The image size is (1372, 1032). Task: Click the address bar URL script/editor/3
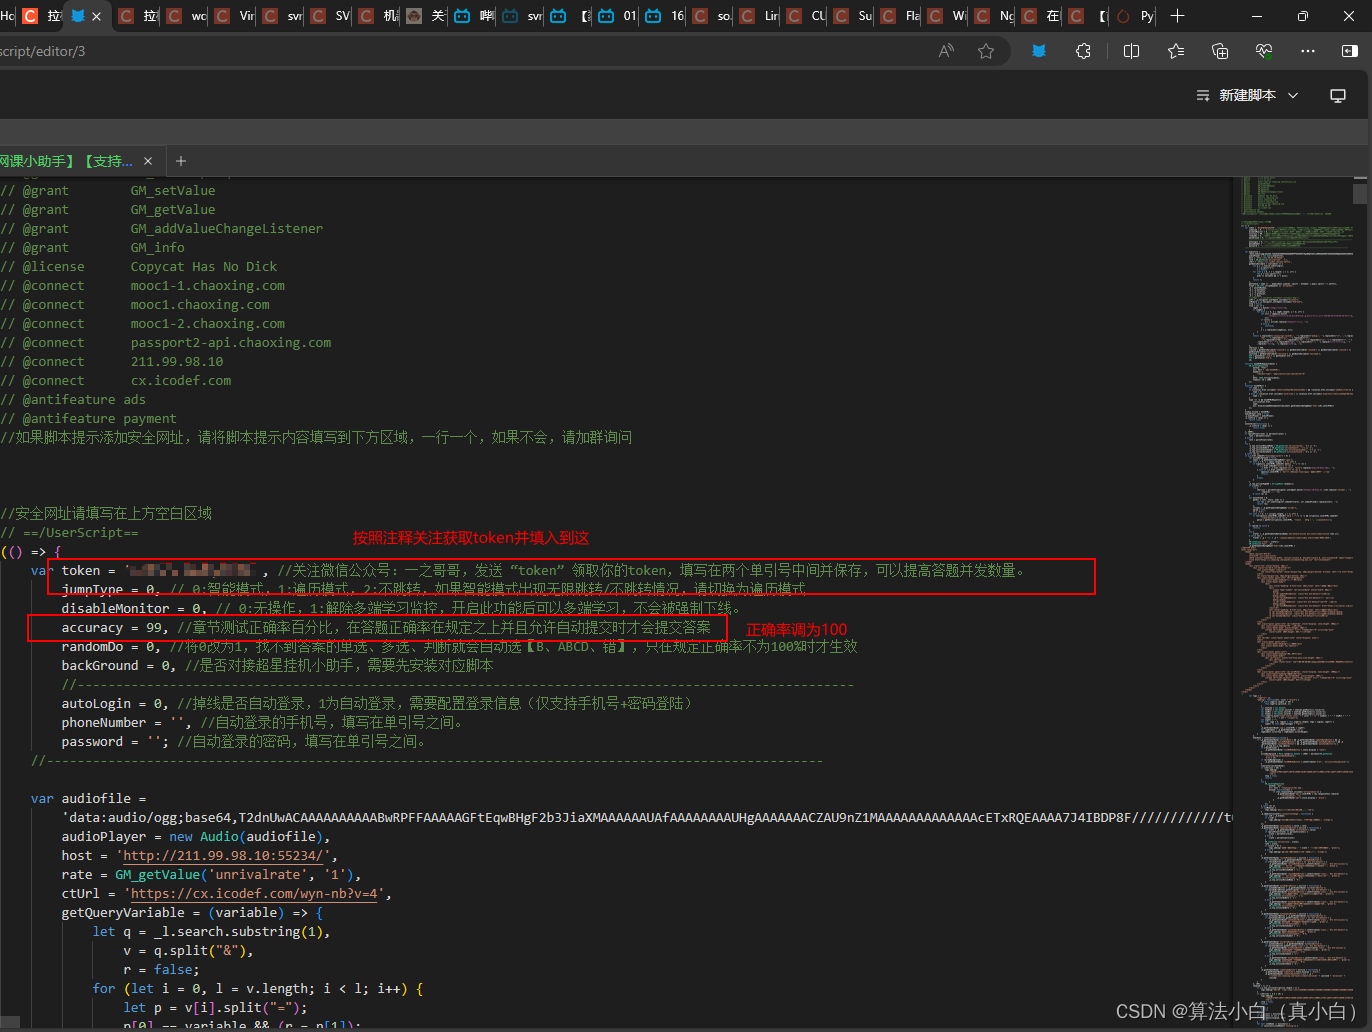click(x=43, y=51)
